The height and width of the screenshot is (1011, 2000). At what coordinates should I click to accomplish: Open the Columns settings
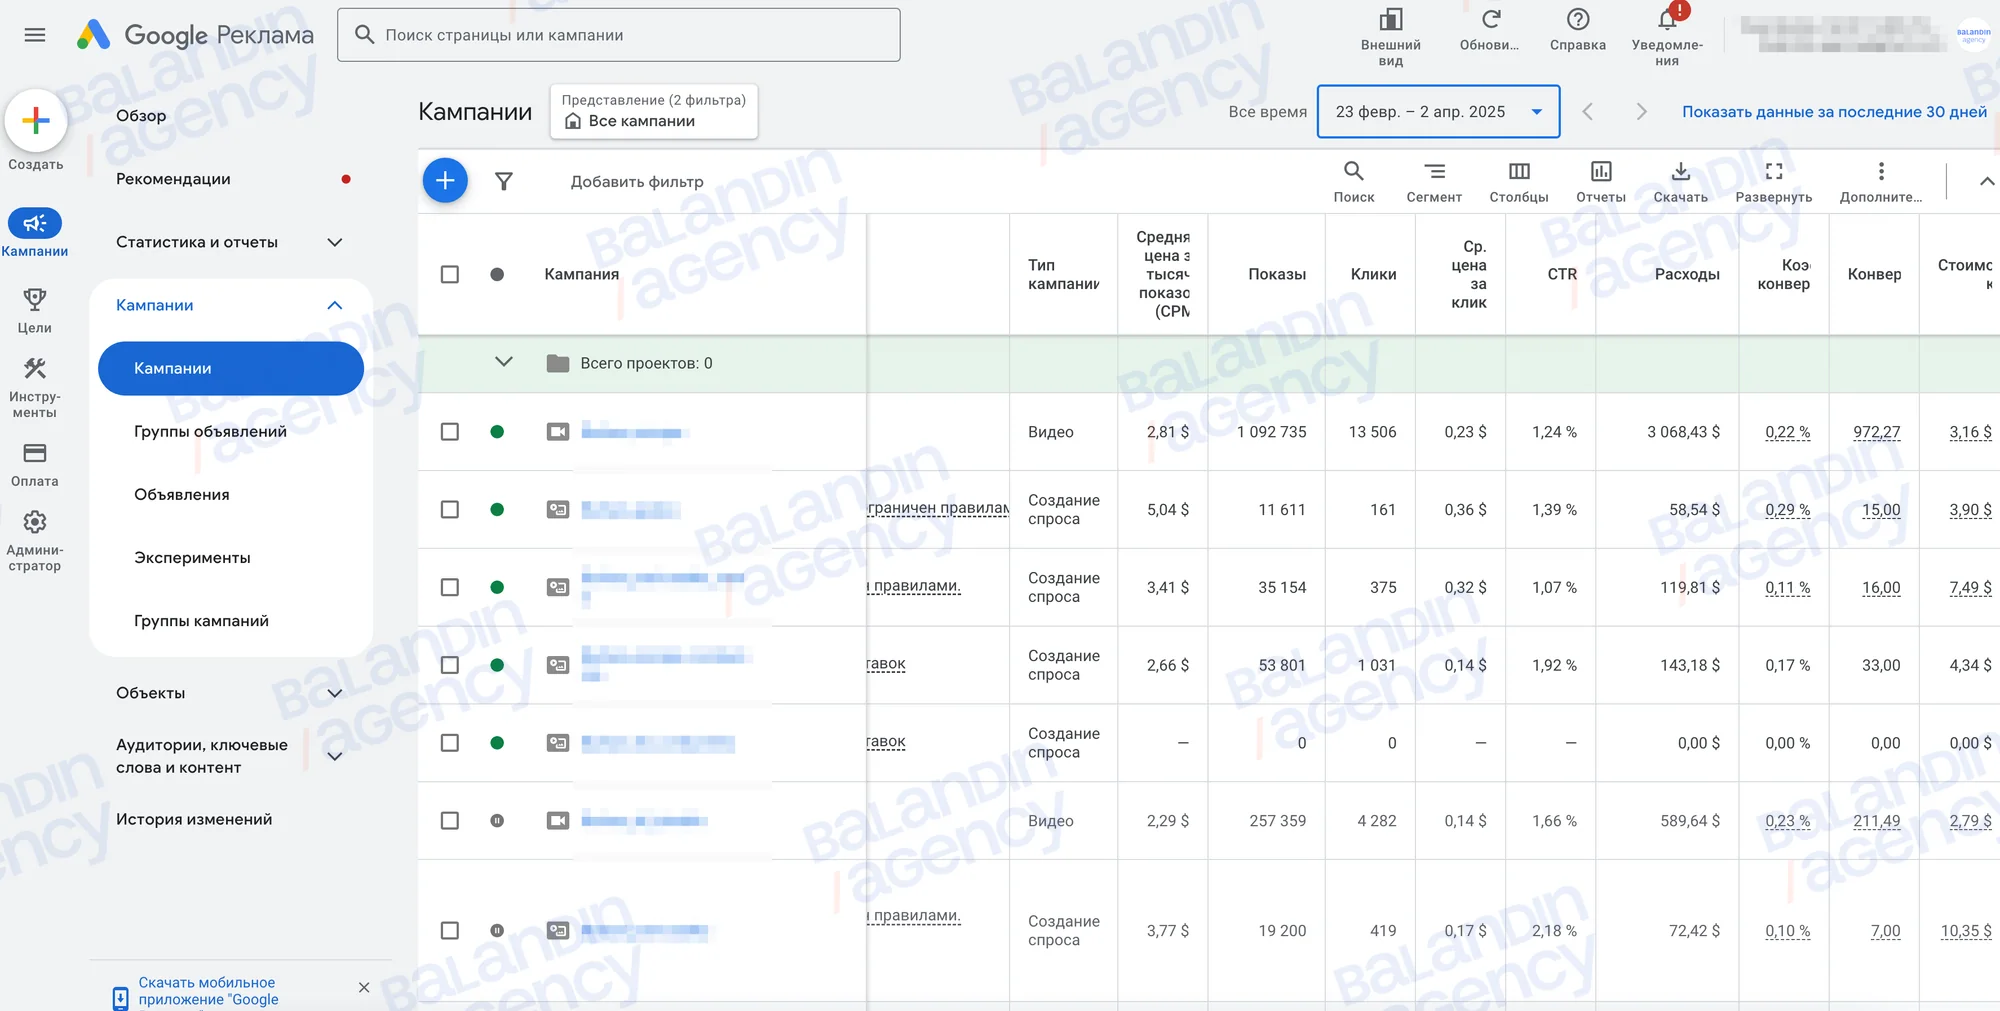coord(1519,182)
